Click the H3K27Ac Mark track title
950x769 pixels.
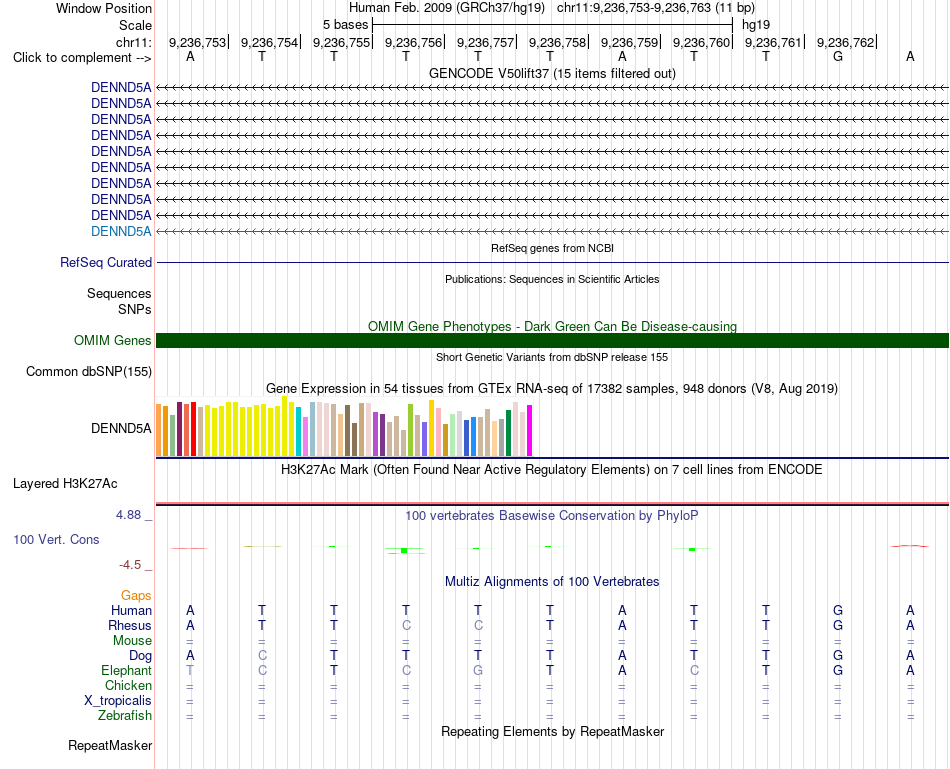[552, 470]
